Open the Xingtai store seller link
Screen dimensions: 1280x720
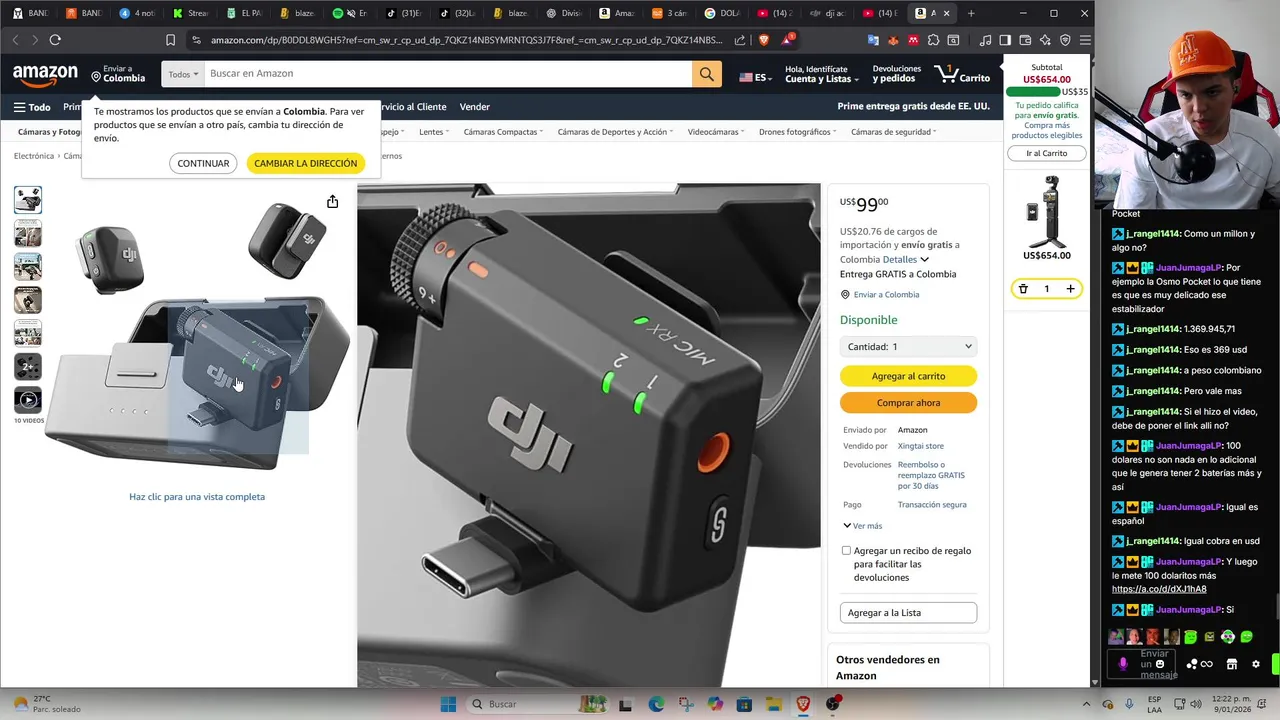(x=920, y=446)
